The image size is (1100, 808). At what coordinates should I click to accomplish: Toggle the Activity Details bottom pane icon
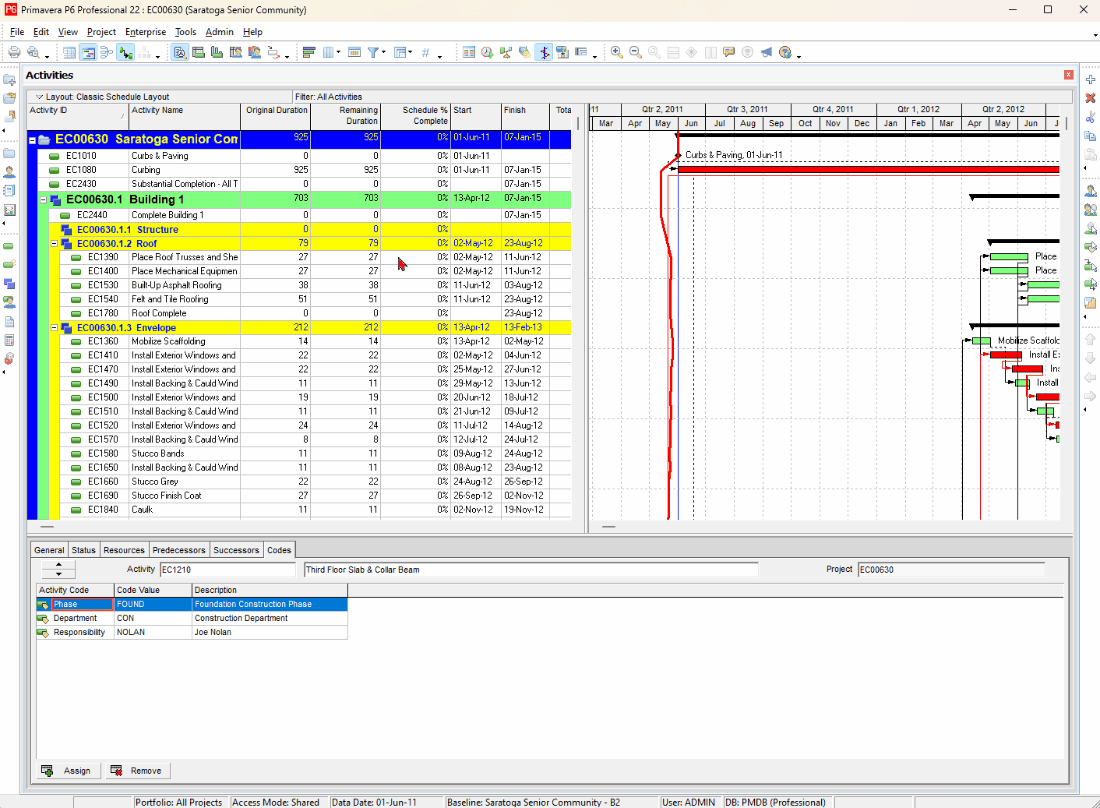[180, 53]
